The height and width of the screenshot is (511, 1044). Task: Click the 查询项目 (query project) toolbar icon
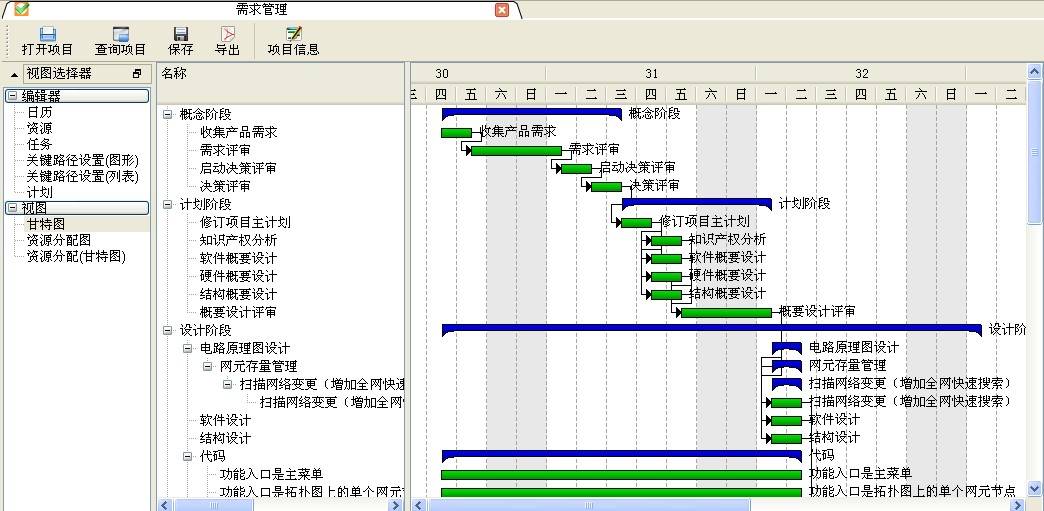coord(120,34)
